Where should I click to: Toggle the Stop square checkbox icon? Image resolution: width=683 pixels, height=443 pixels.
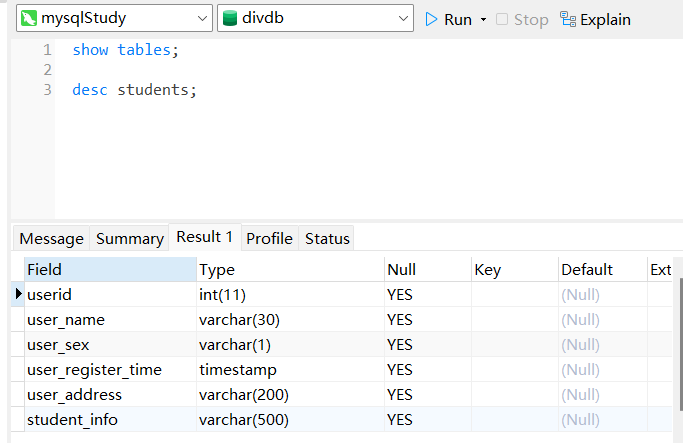(x=501, y=19)
